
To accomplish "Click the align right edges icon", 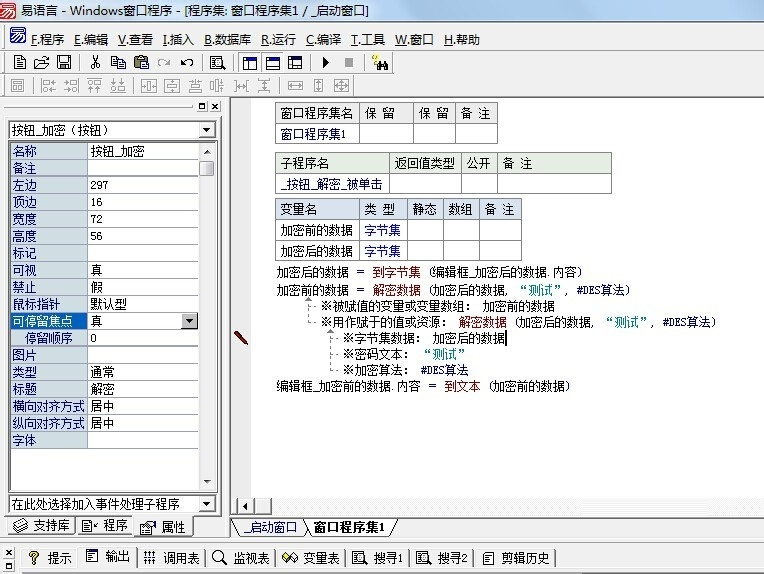I will pos(71,86).
